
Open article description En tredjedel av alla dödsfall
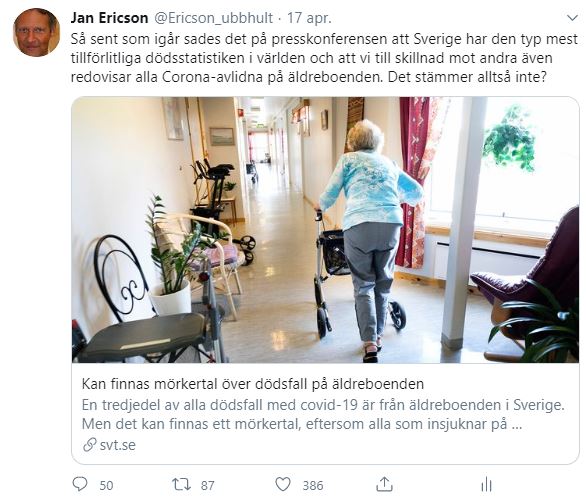click(323, 405)
